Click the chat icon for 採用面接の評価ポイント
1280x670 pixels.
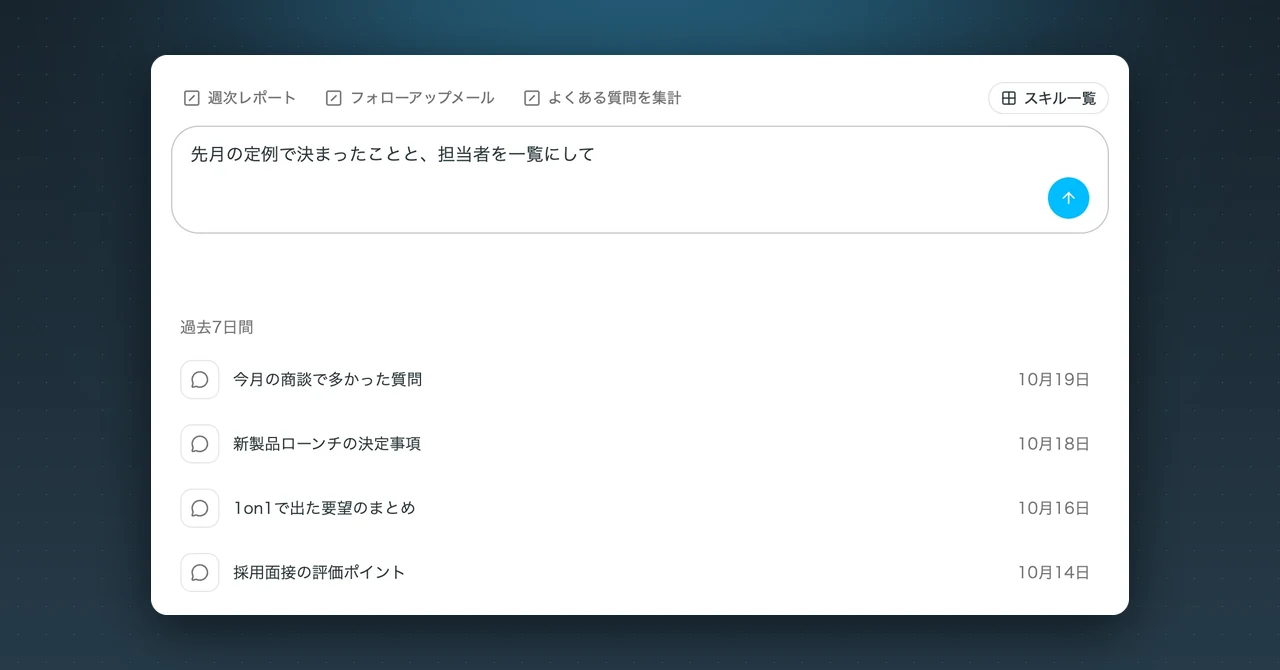(x=200, y=572)
